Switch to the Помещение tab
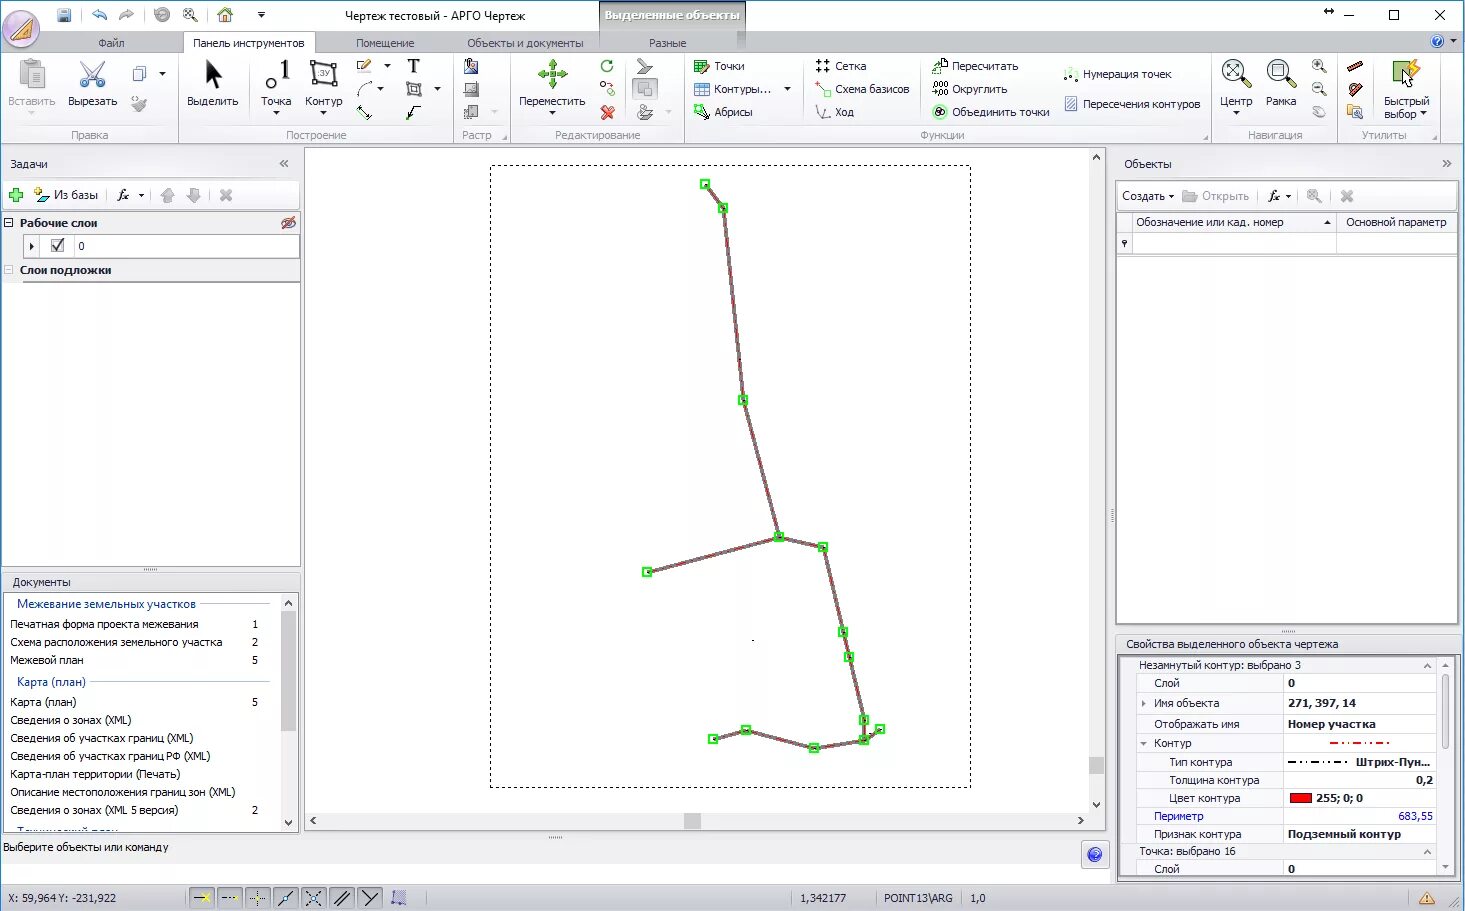The image size is (1465, 911). [385, 43]
